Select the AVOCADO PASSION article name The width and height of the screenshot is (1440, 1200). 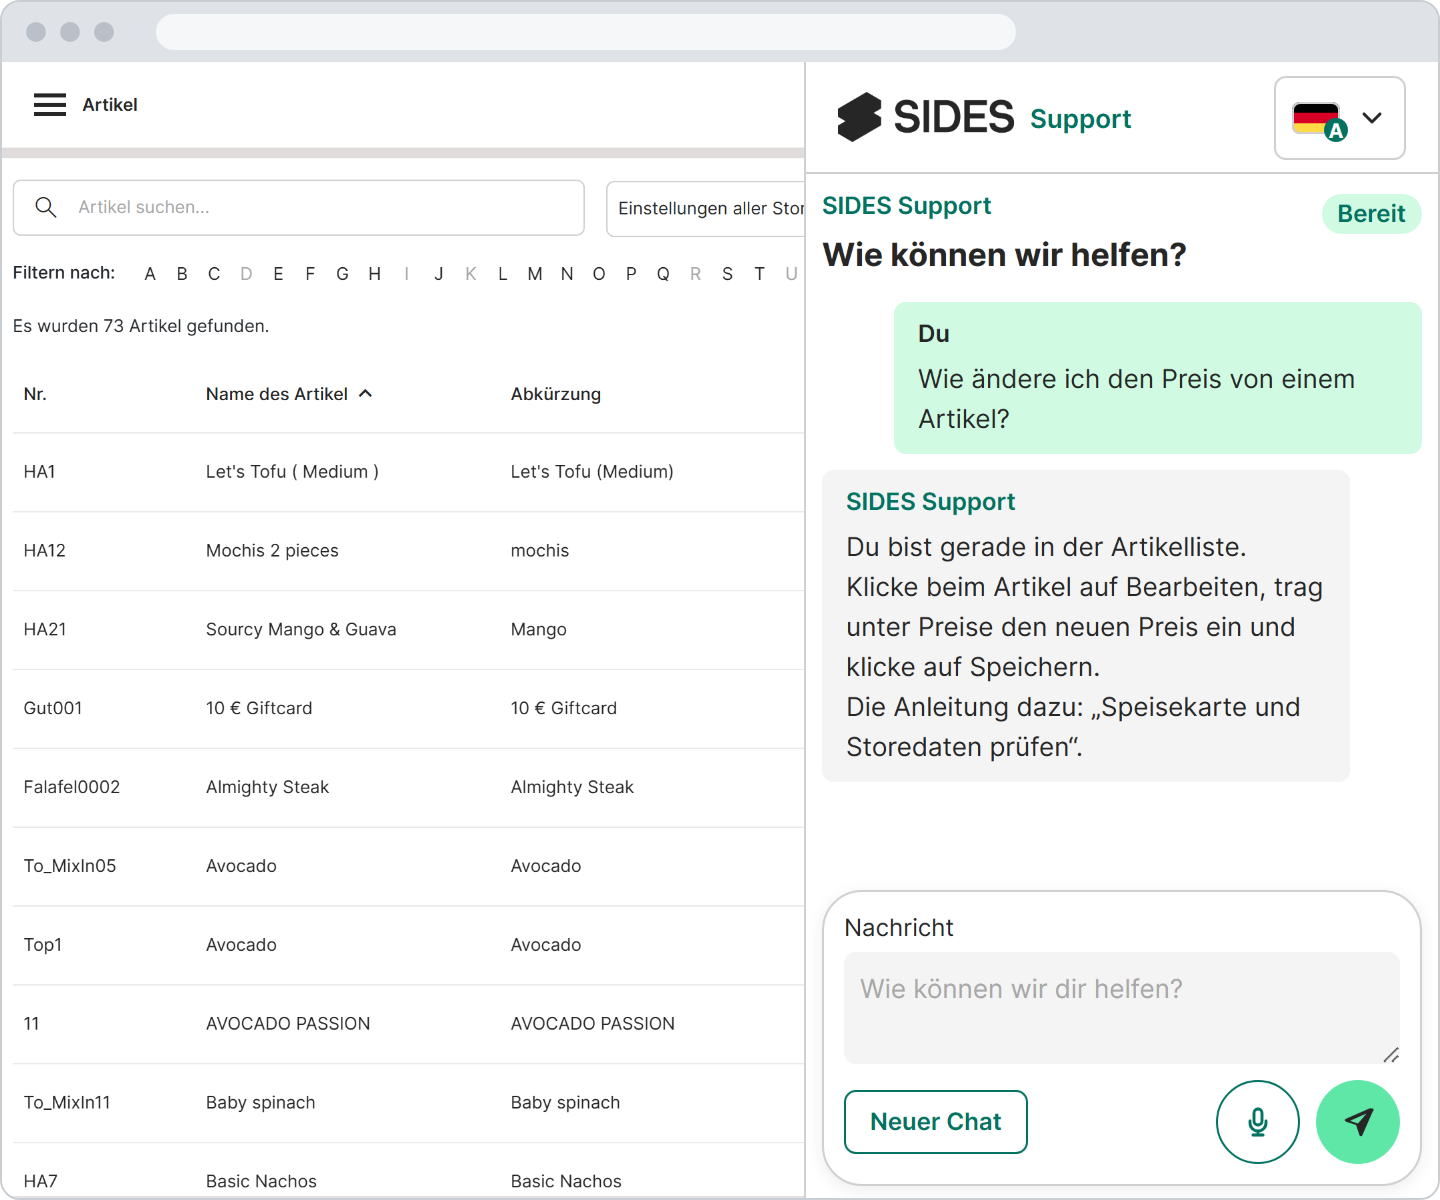[288, 1024]
